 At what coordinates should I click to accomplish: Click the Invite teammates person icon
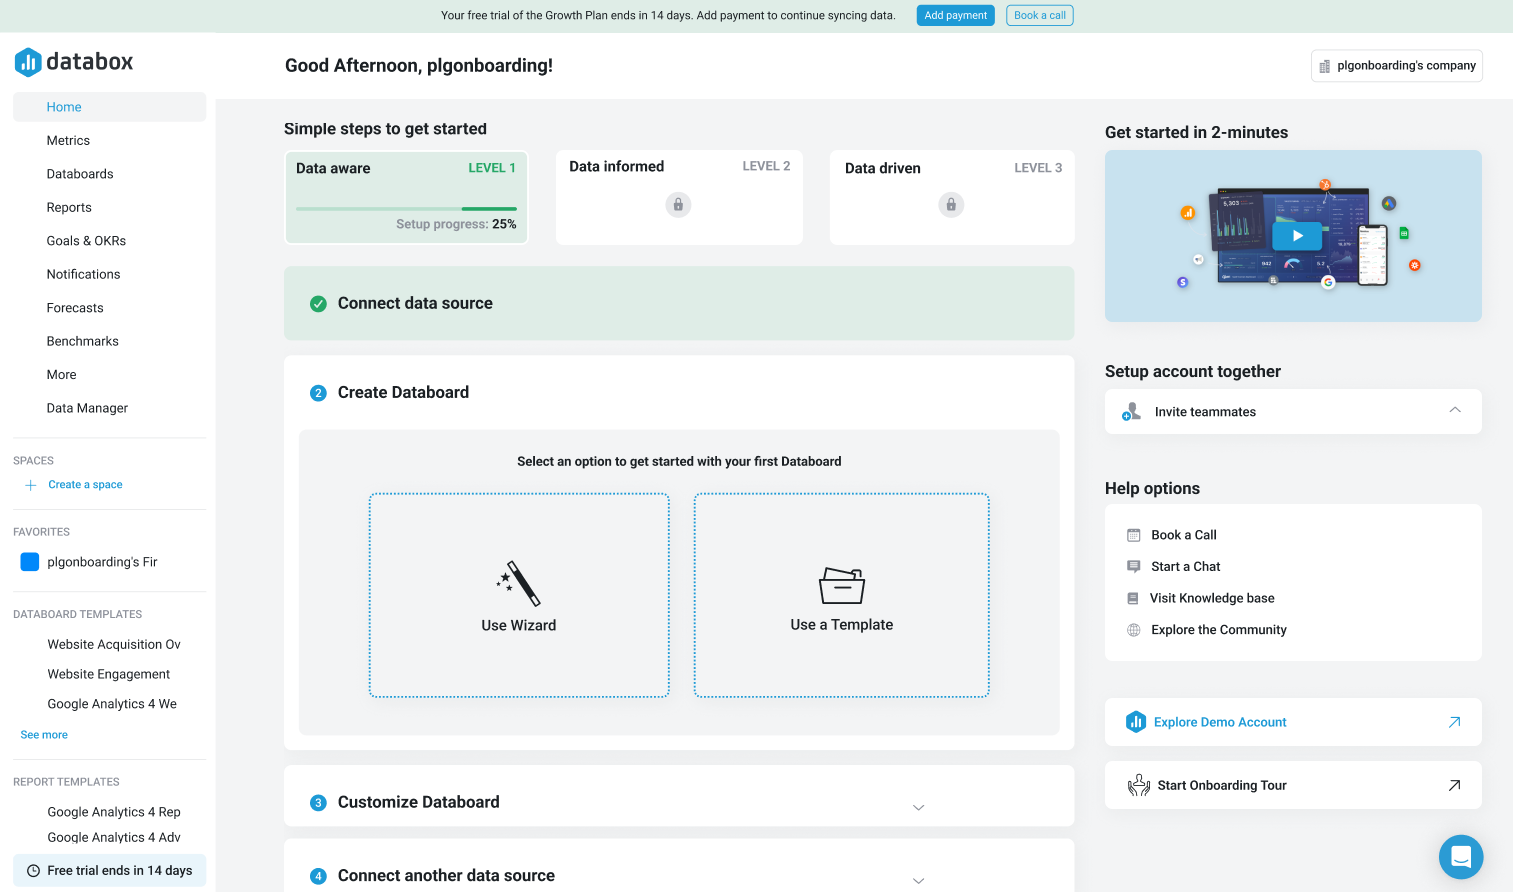1131,412
